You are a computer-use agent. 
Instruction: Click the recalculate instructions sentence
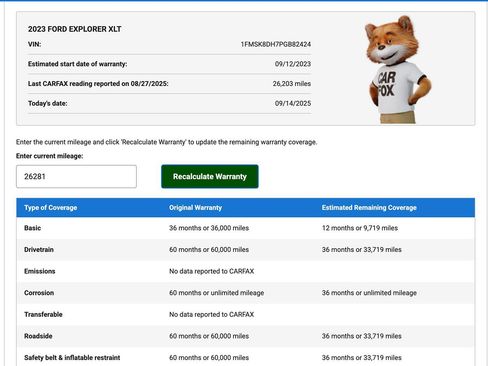click(167, 142)
